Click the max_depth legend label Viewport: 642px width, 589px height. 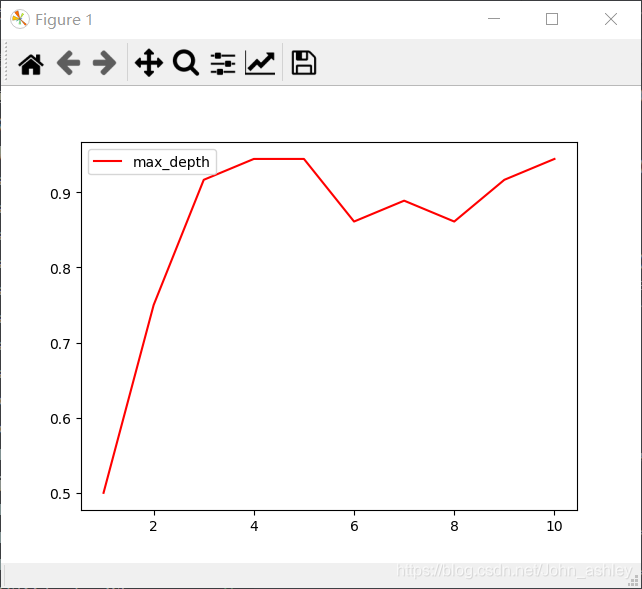tap(171, 162)
